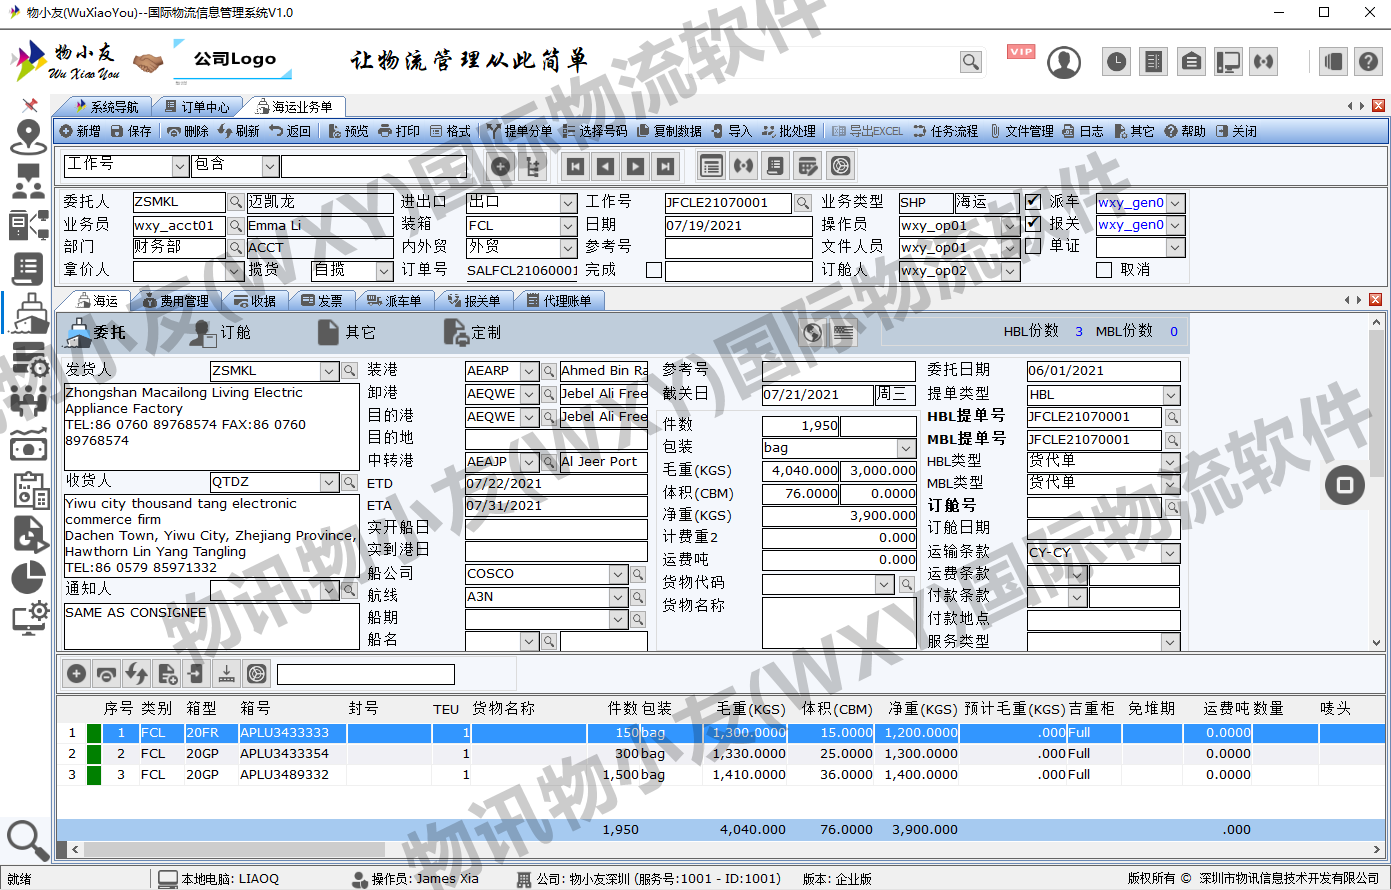Click the 其它 section button

coord(347,332)
